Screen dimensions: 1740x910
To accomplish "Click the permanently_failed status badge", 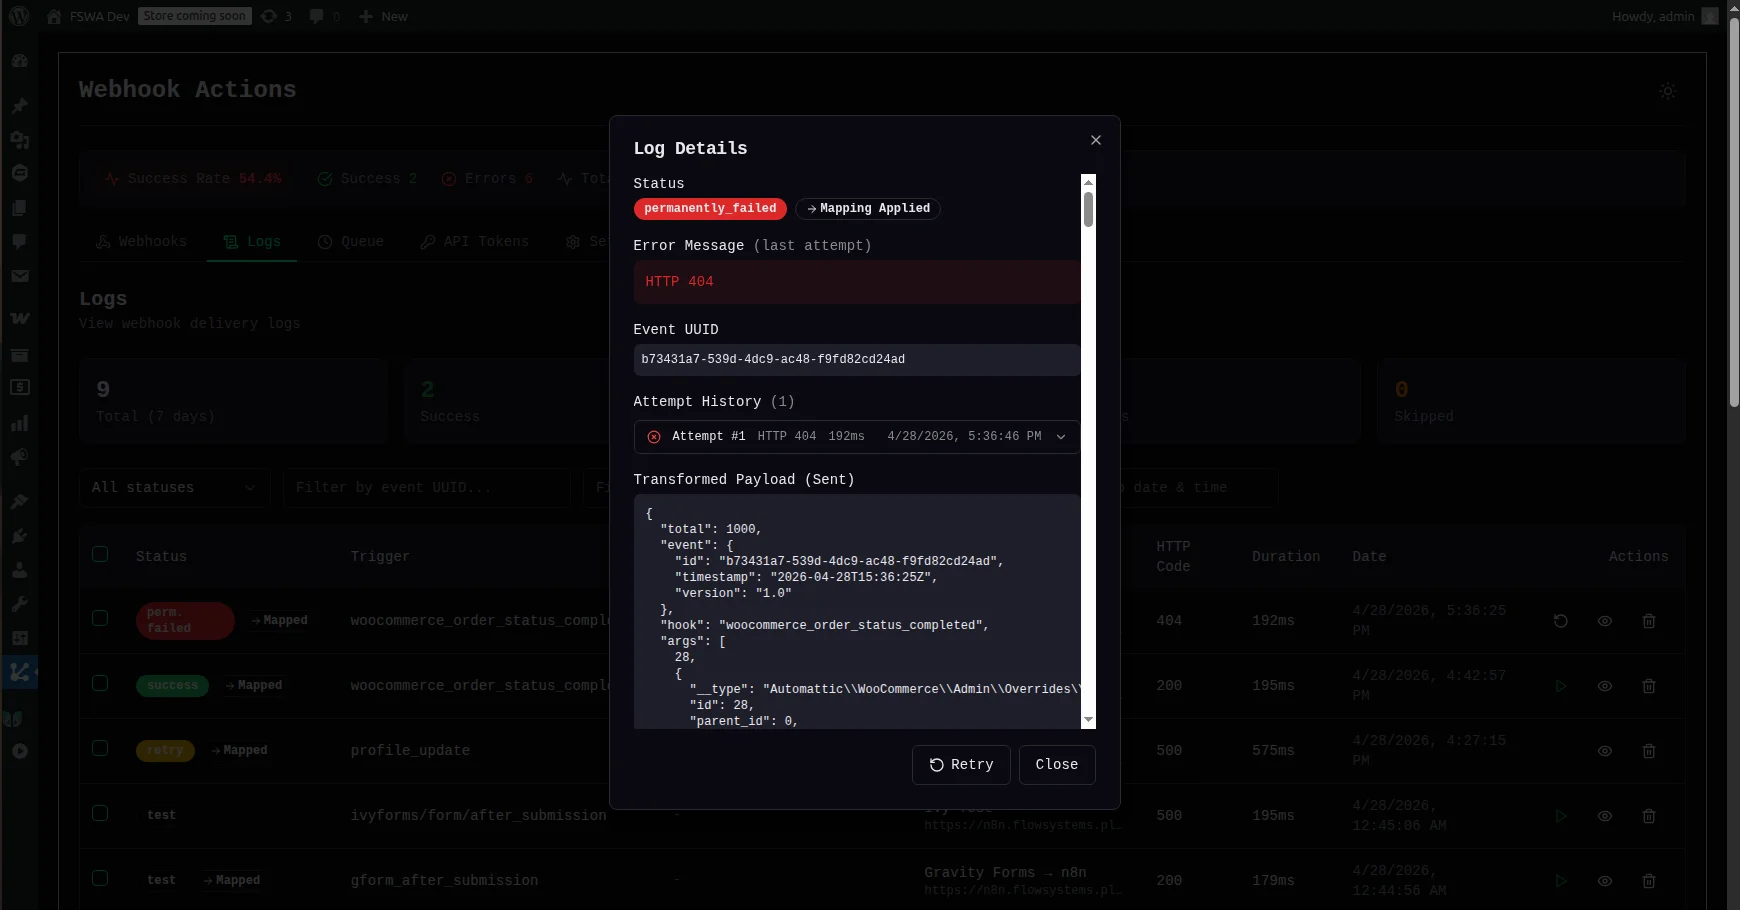I will pos(710,209).
